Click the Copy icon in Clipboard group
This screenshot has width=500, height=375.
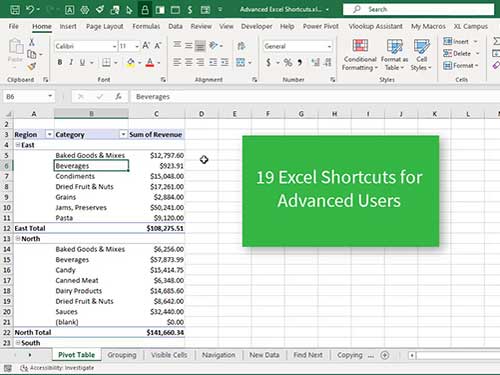pyautogui.click(x=32, y=54)
